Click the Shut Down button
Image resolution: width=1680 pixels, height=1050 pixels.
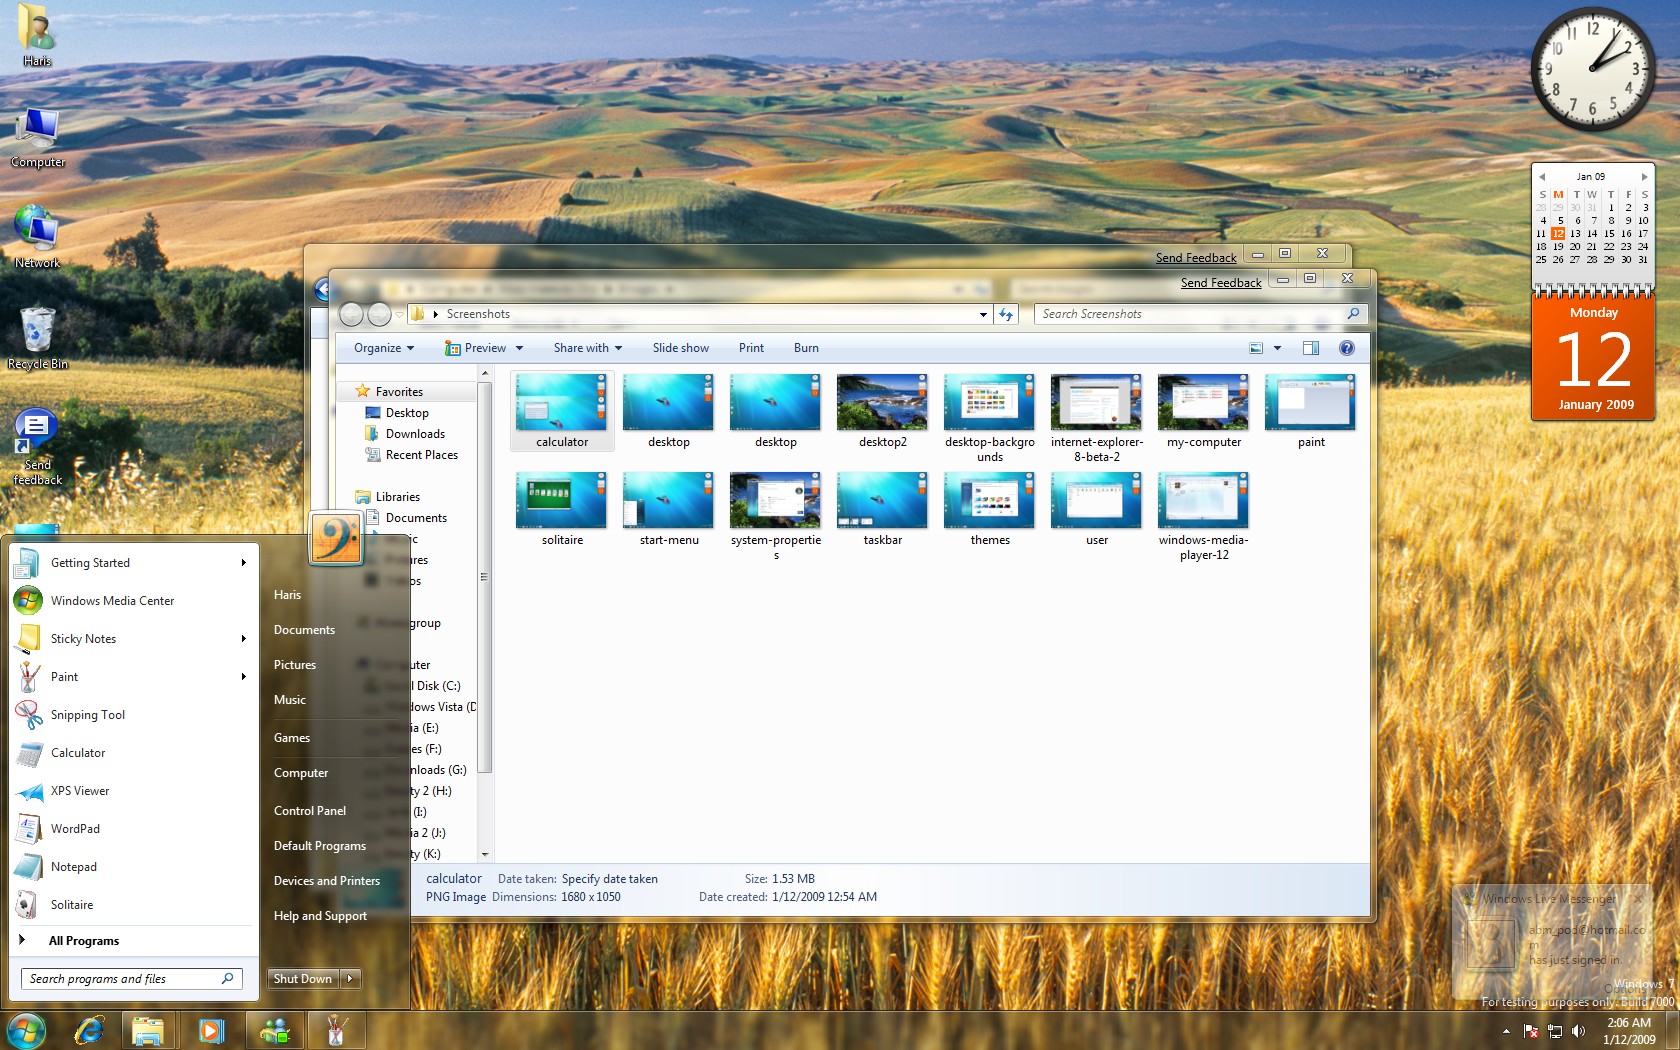click(x=303, y=979)
